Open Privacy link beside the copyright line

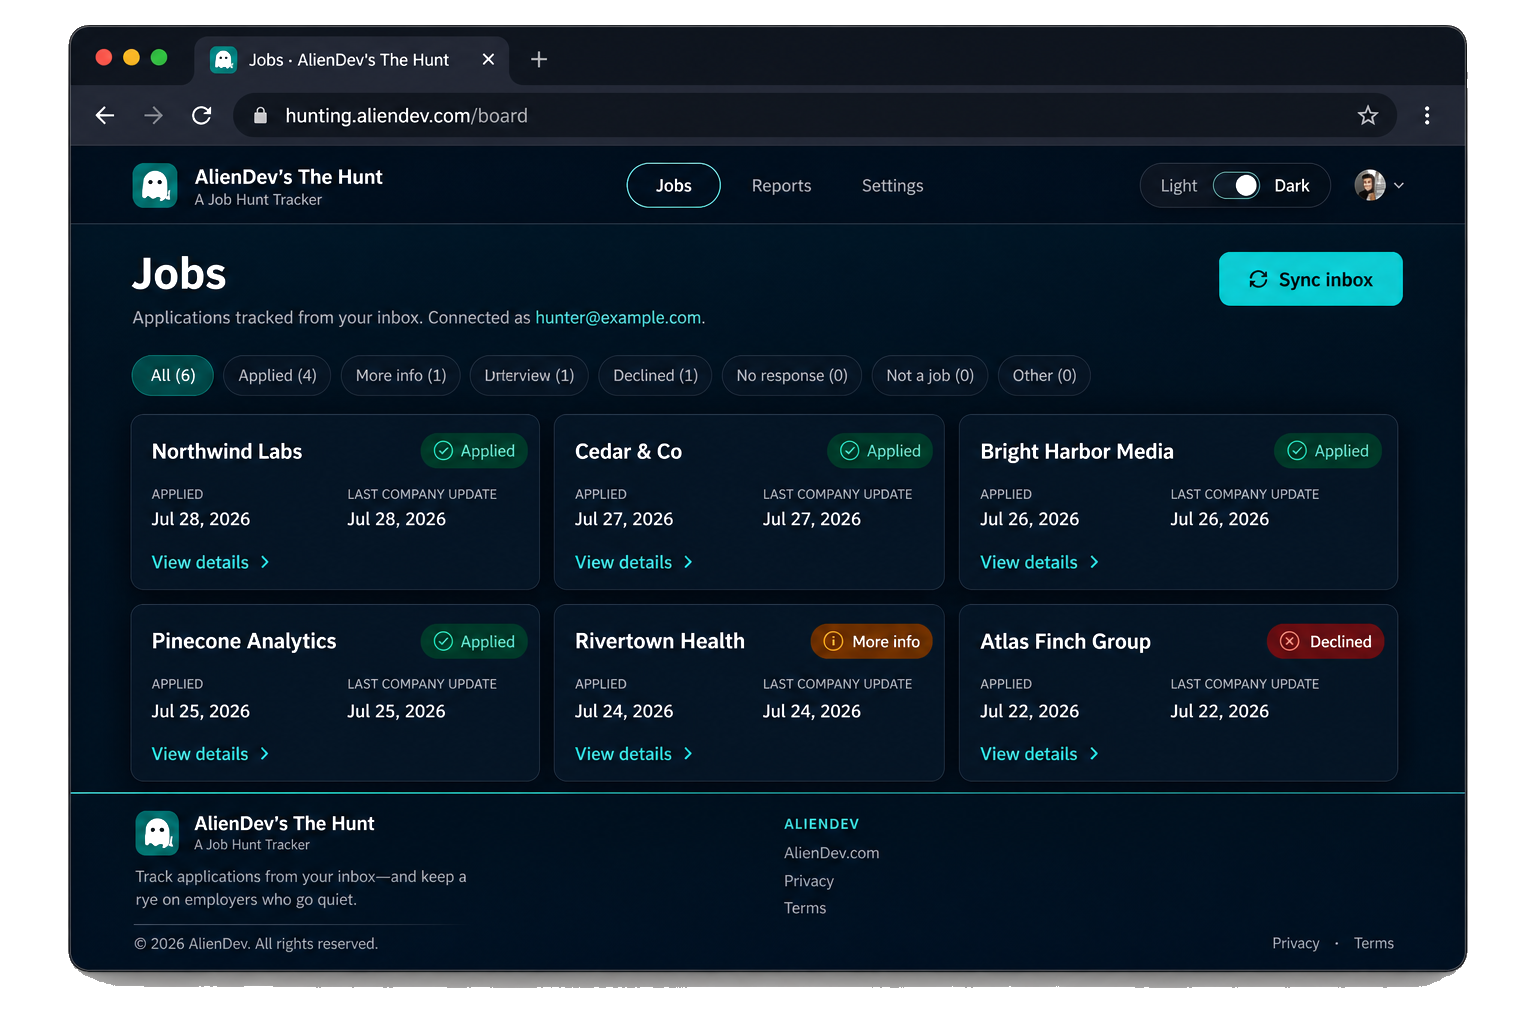pos(1296,943)
